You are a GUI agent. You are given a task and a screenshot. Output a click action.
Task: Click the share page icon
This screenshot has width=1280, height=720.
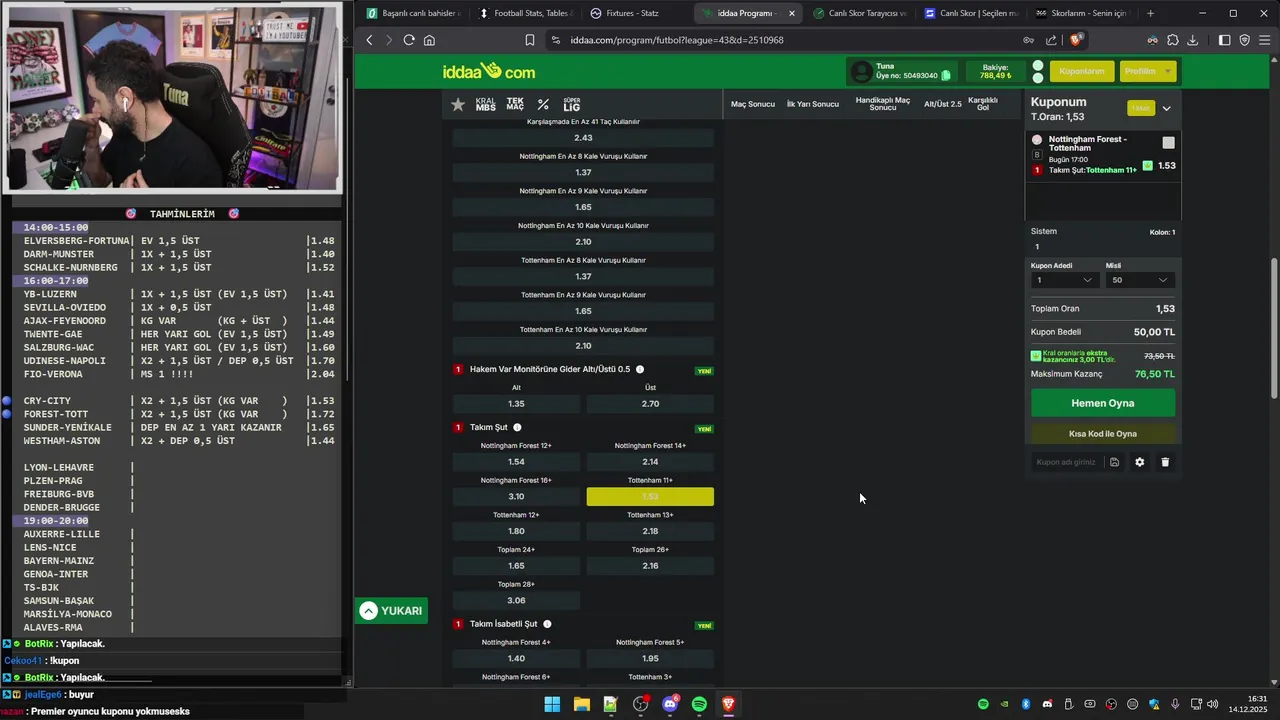1051,40
